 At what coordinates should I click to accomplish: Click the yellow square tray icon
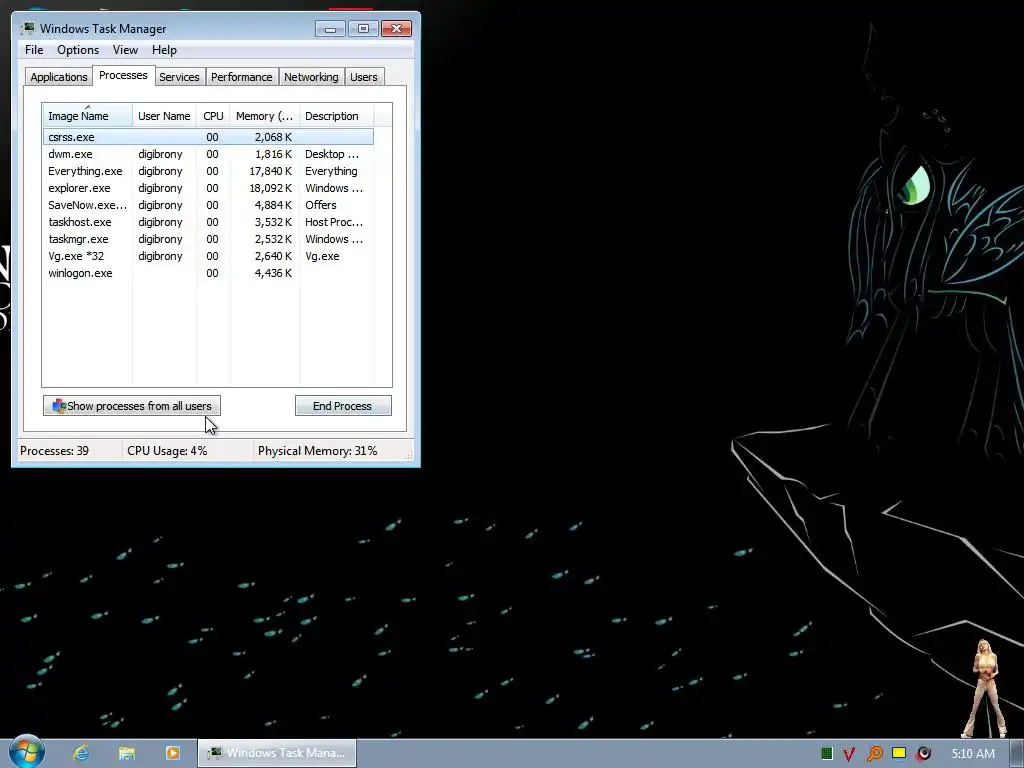[x=899, y=753]
